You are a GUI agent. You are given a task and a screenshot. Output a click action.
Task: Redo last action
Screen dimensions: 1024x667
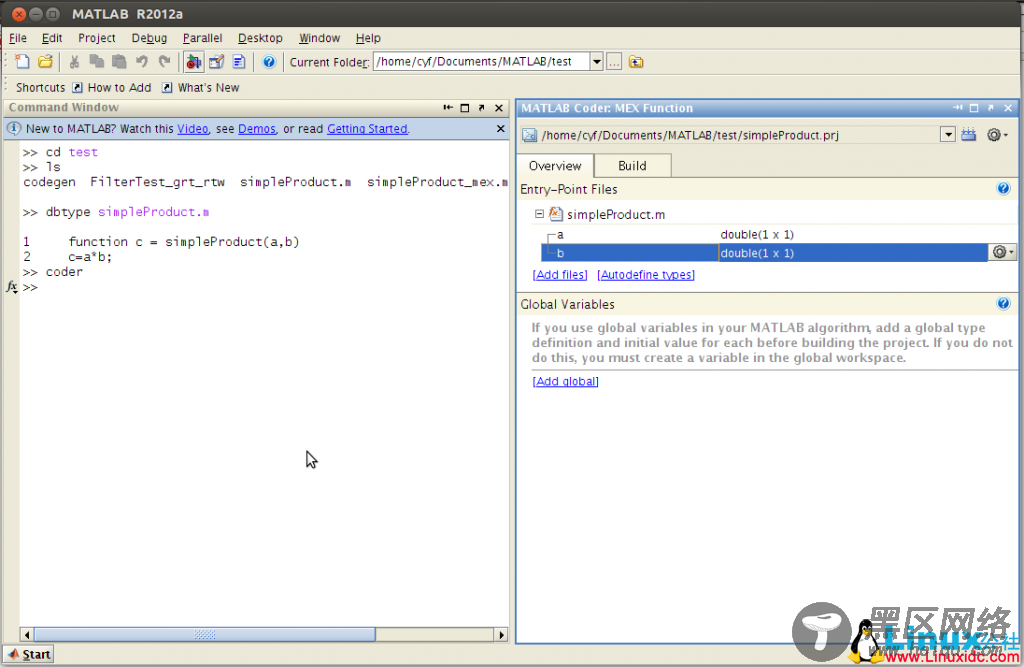[165, 62]
